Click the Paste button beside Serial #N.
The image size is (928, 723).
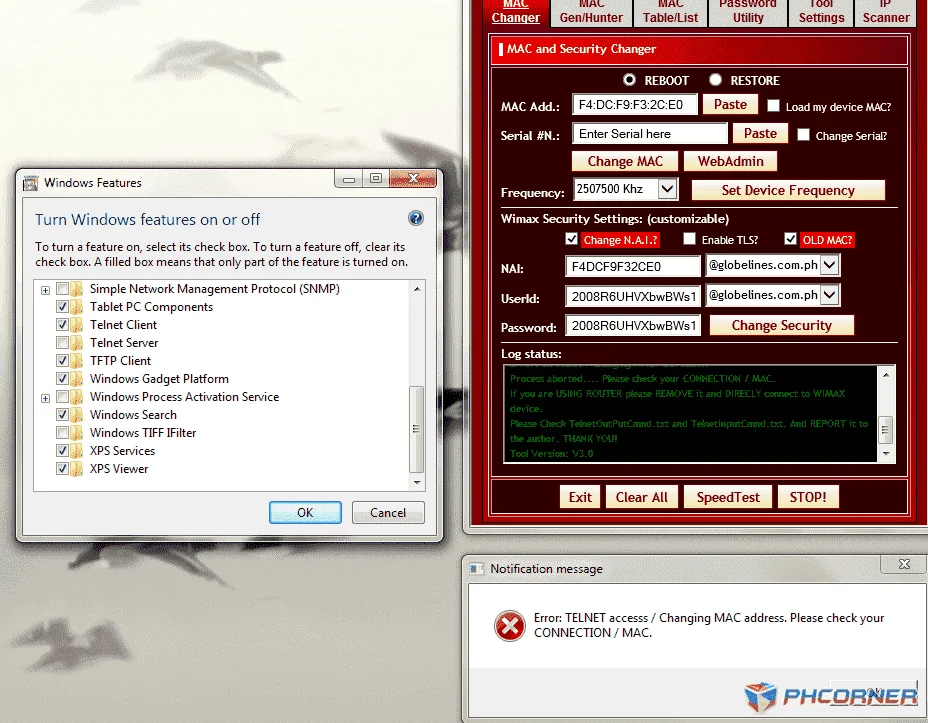(x=760, y=134)
